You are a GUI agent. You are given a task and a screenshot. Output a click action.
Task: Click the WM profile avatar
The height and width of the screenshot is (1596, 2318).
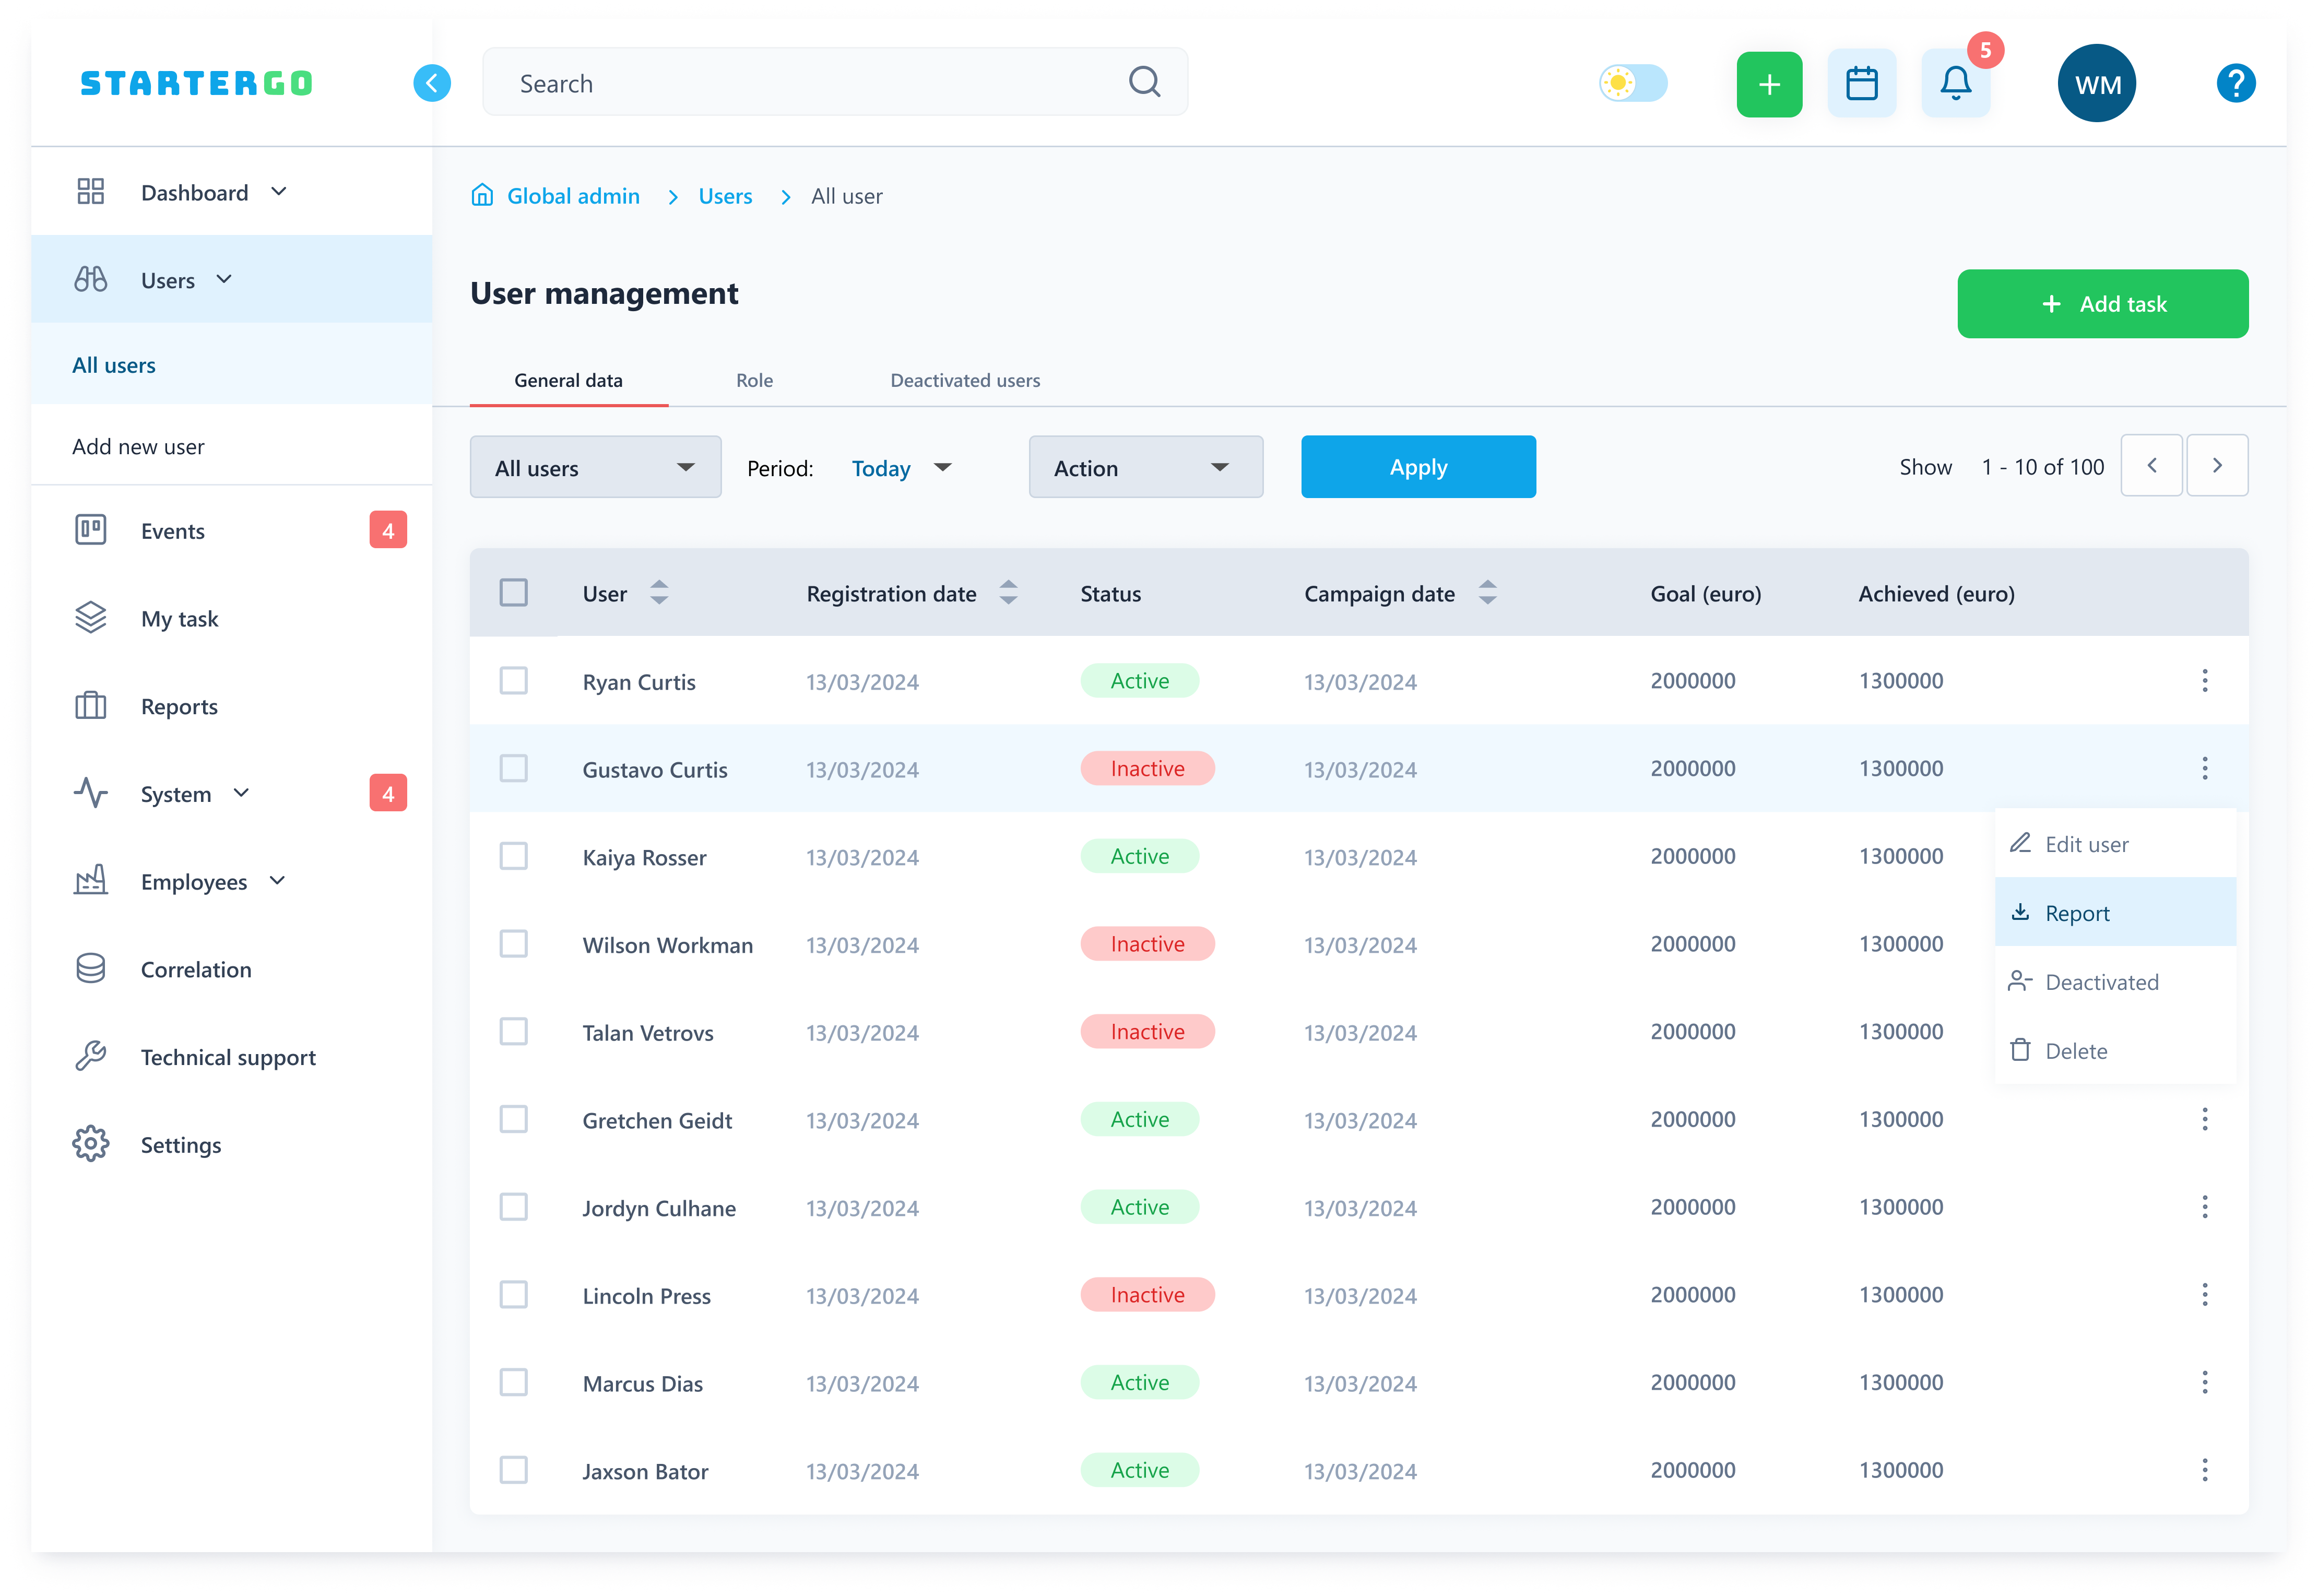tap(2096, 84)
